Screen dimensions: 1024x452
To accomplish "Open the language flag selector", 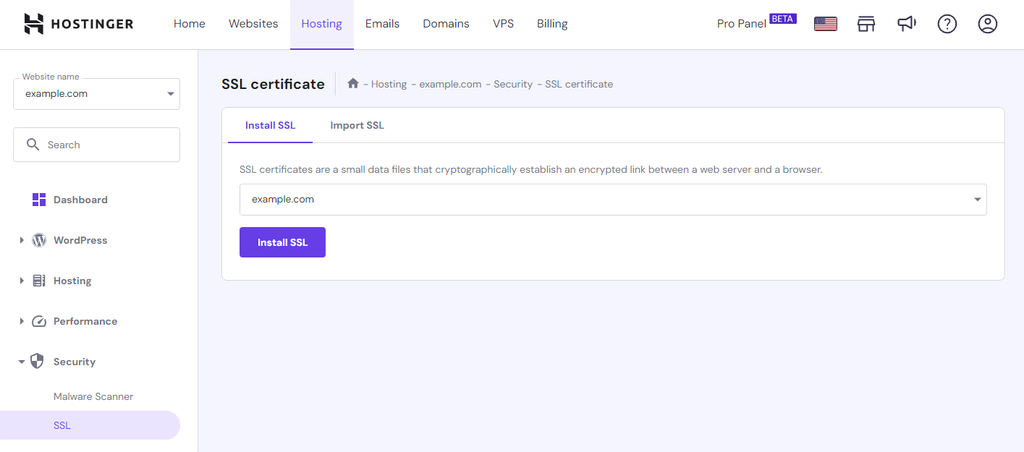I will click(x=825, y=24).
